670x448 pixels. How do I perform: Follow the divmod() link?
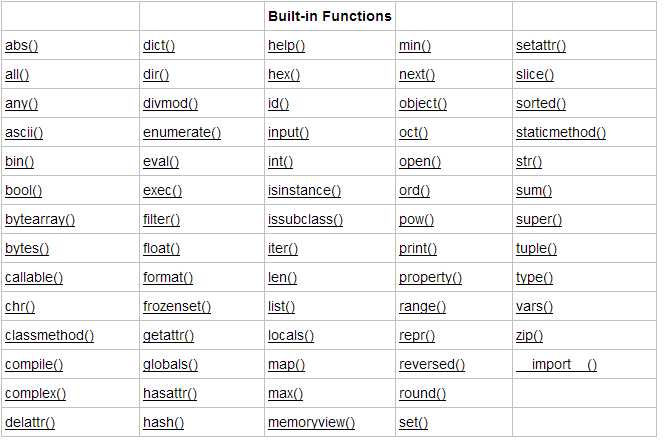click(x=170, y=103)
